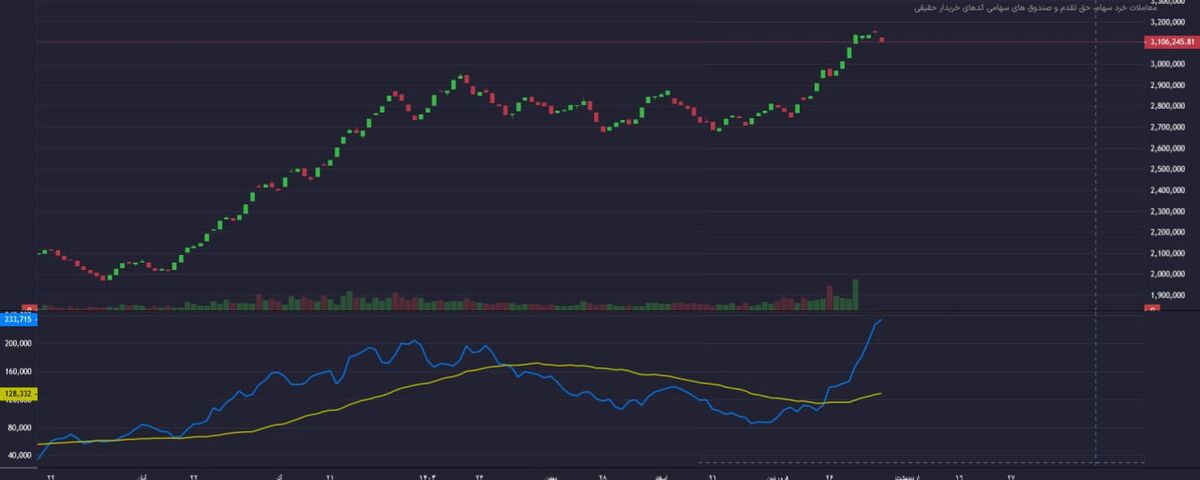The width and height of the screenshot is (1200, 480).
Task: Click the blue indicator value label 233,715
Action: 18,318
